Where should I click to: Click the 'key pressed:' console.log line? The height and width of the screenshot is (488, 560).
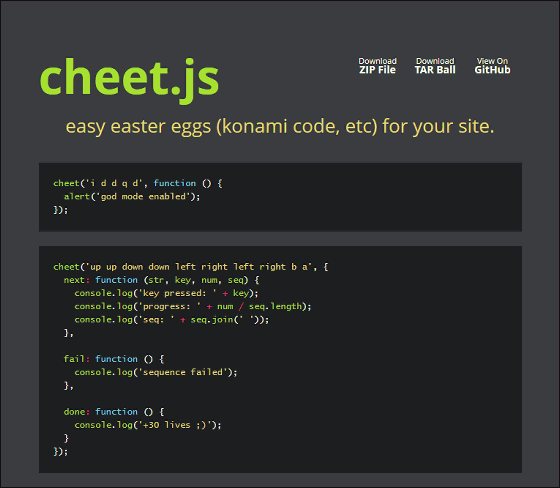point(166,293)
